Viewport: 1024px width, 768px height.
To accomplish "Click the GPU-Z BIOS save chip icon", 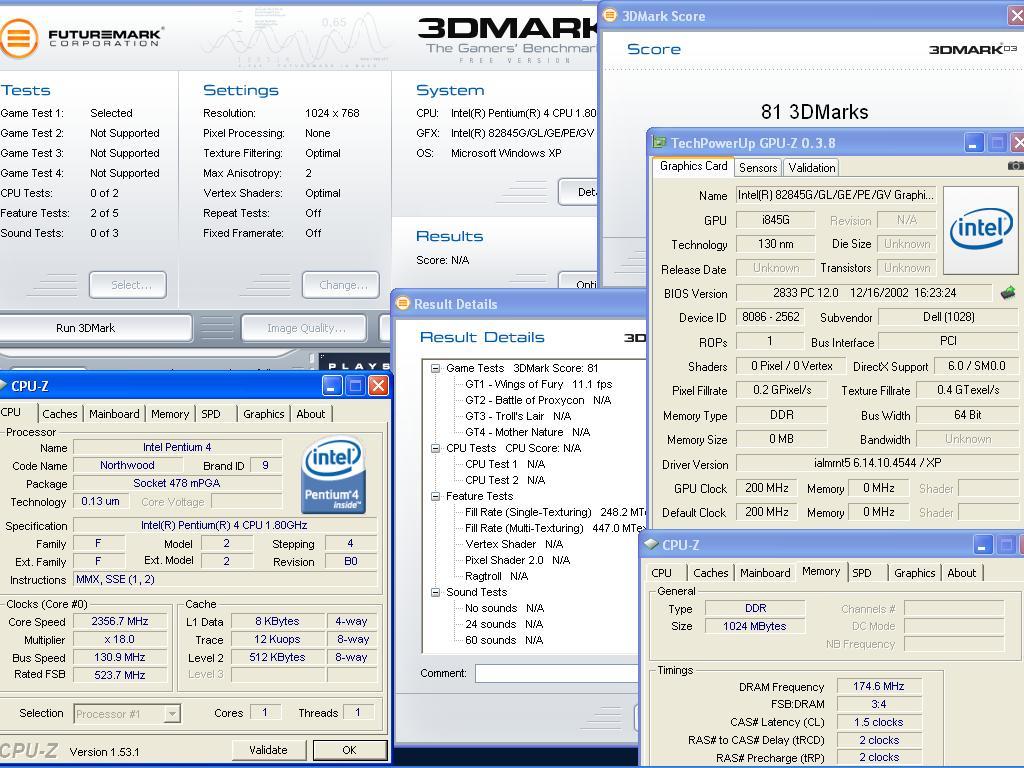I will 1008,293.
